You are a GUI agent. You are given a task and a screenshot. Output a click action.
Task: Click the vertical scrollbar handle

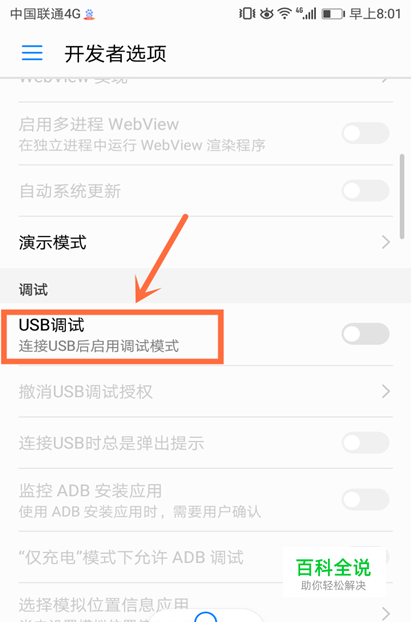pos(402,197)
